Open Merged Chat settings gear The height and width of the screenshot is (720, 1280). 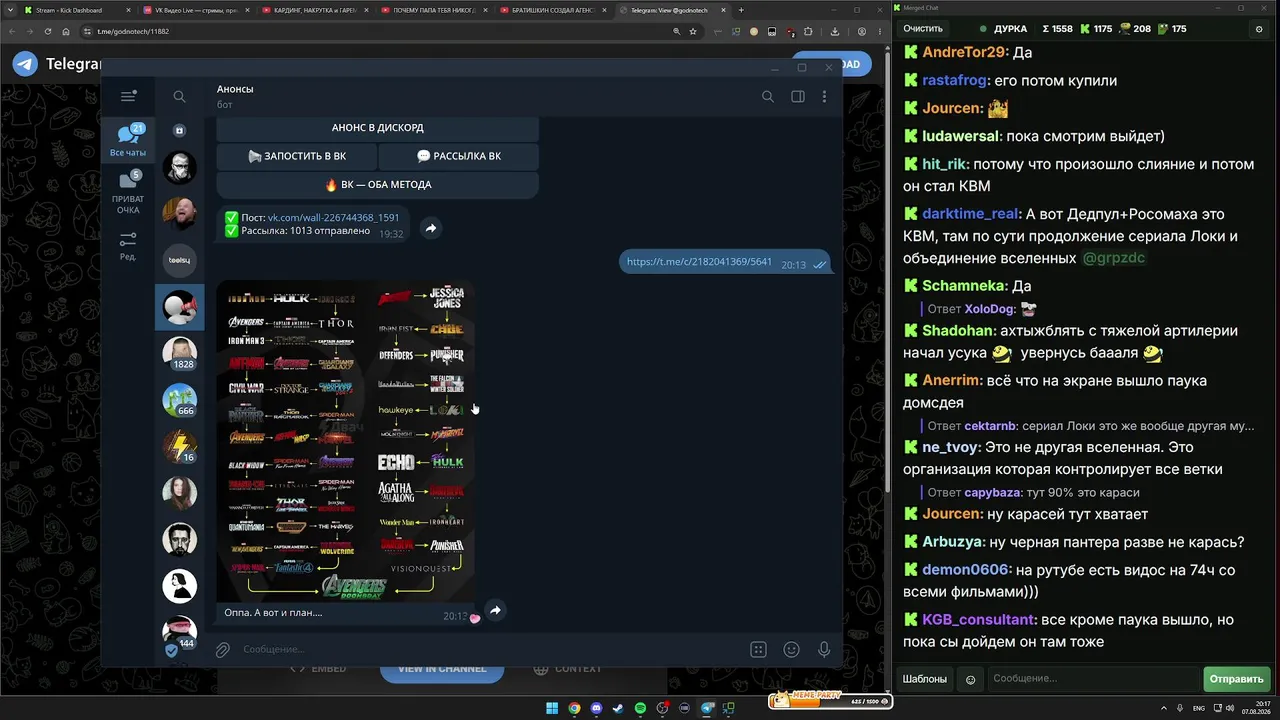point(1259,29)
